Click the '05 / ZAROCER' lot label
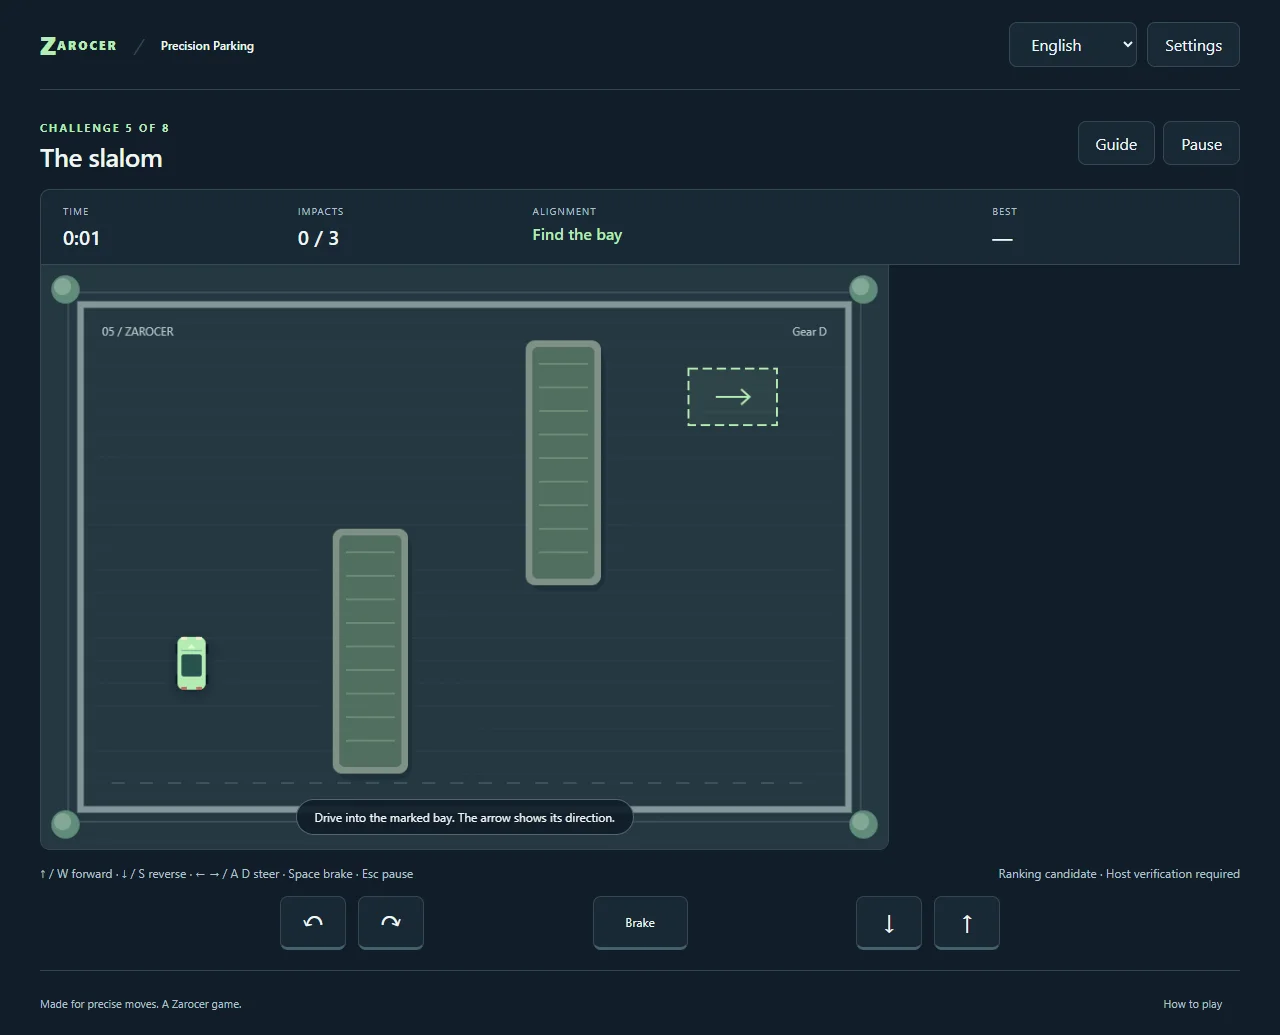The width and height of the screenshot is (1280, 1035). pyautogui.click(x=138, y=332)
